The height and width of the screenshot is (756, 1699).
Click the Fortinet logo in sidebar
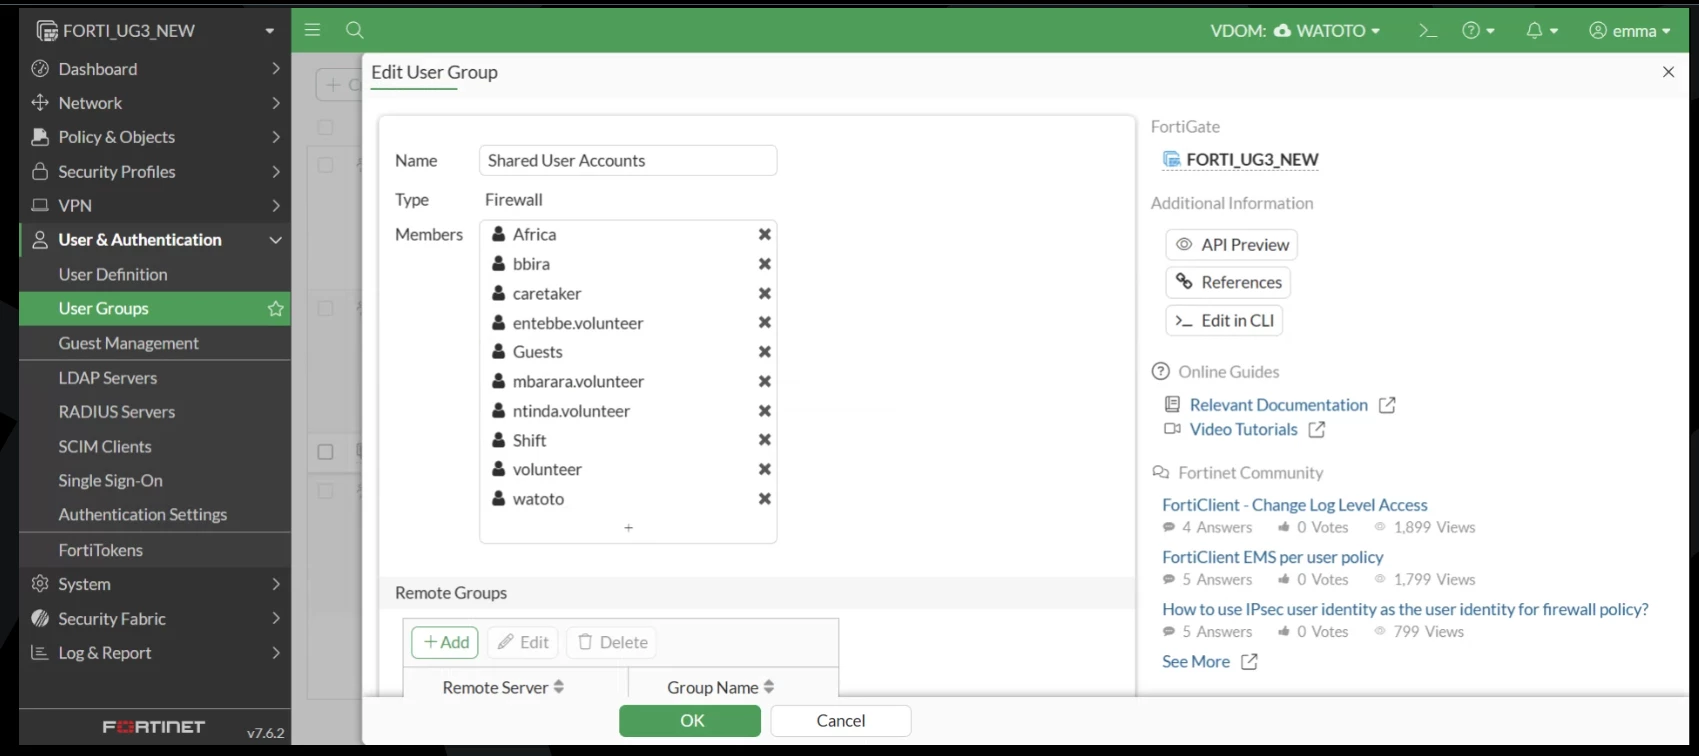pos(154,727)
